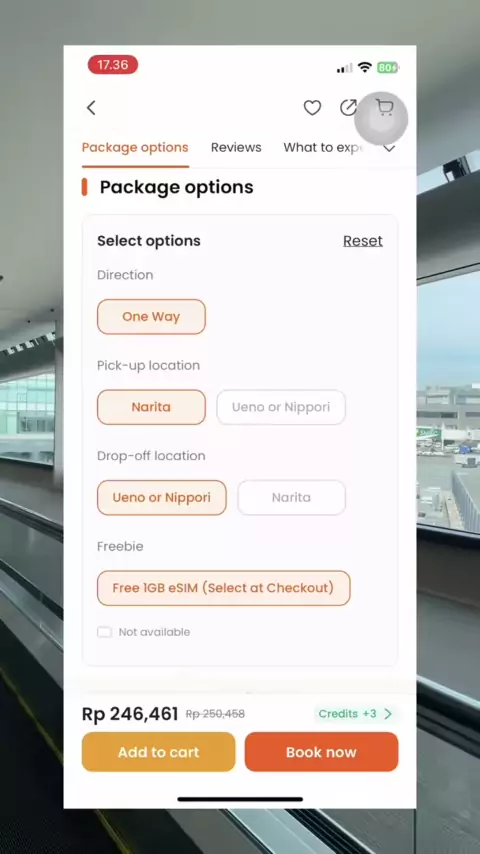Open the shopping cart icon

[384, 107]
